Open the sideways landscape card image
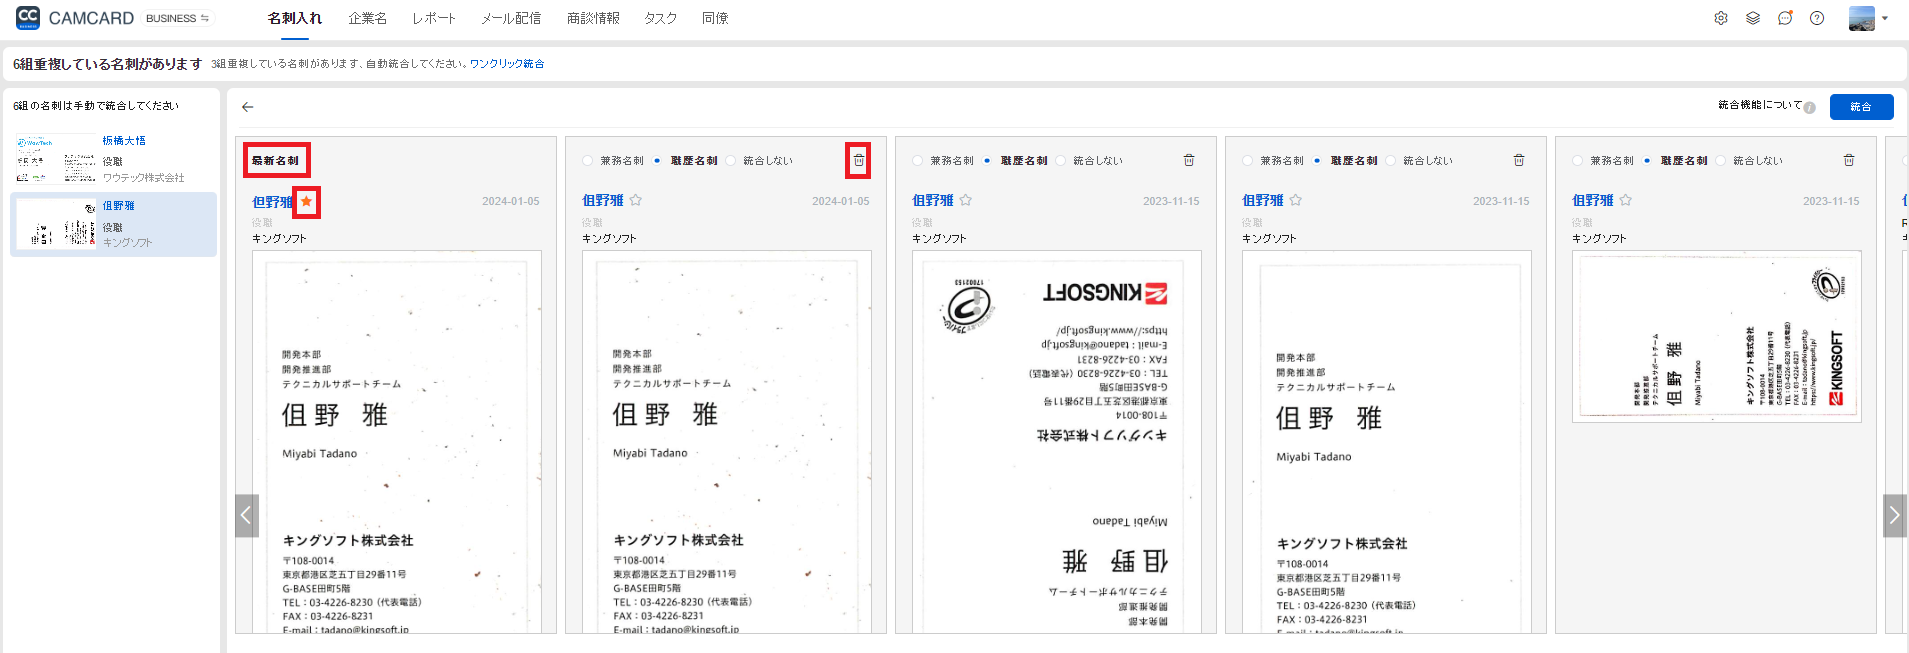The image size is (1909, 653). [1717, 337]
